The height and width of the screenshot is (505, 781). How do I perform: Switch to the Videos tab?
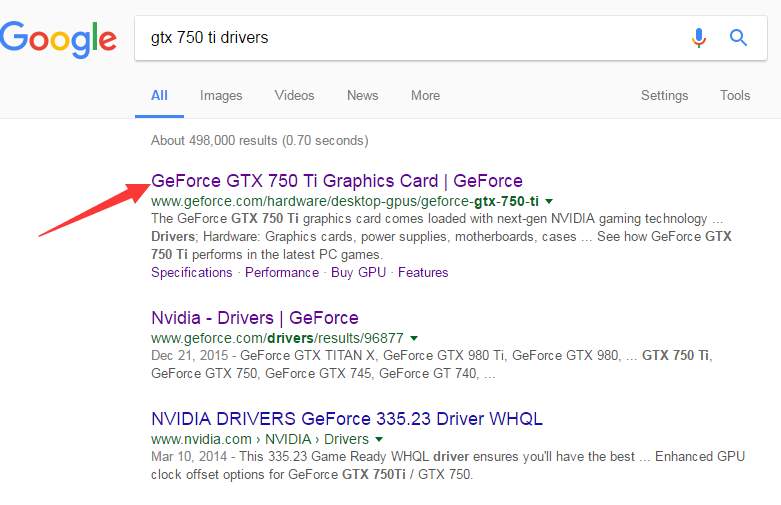tap(294, 95)
